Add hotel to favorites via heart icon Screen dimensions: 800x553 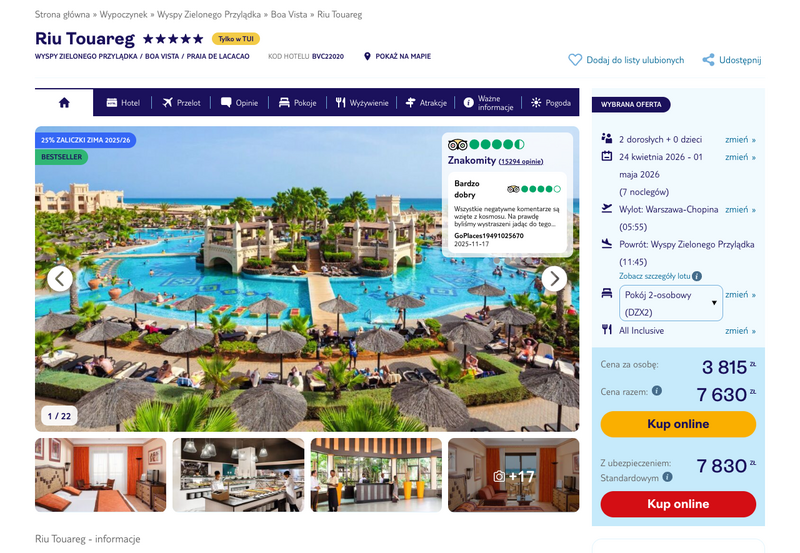(575, 60)
